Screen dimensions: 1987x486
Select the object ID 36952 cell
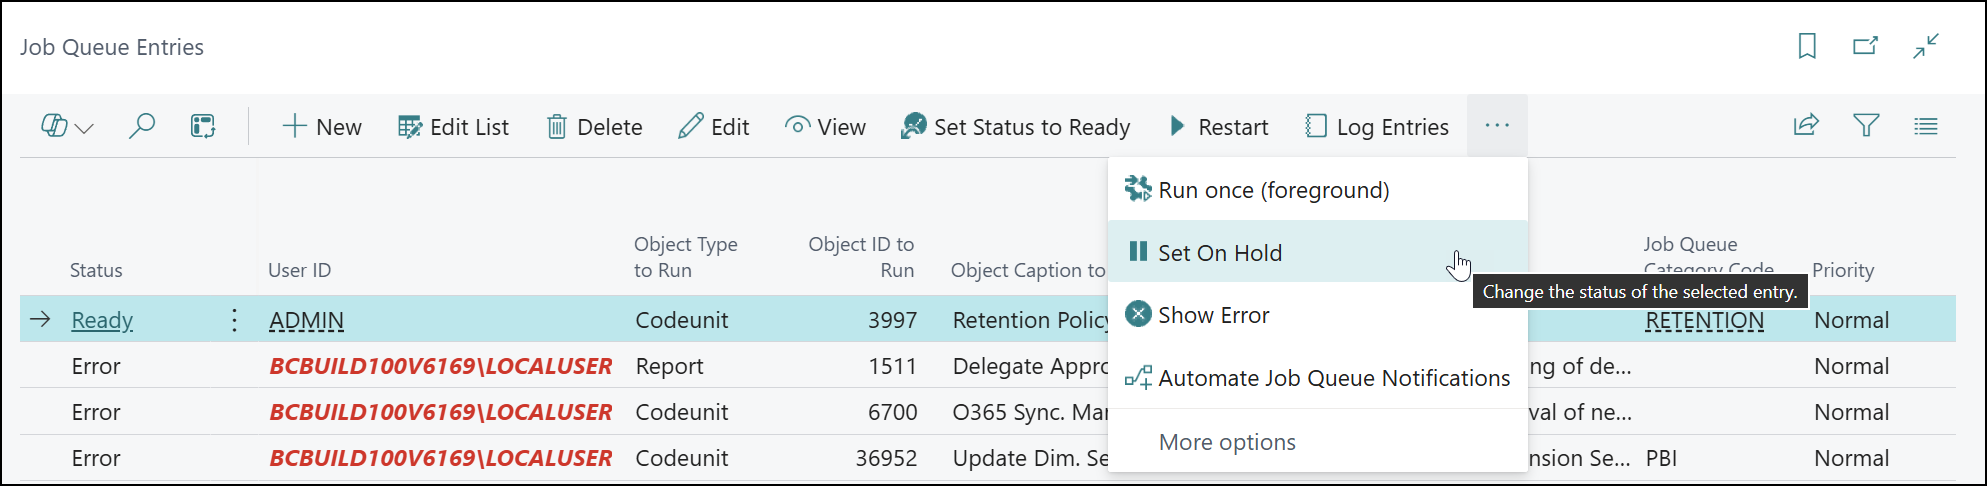click(x=886, y=458)
